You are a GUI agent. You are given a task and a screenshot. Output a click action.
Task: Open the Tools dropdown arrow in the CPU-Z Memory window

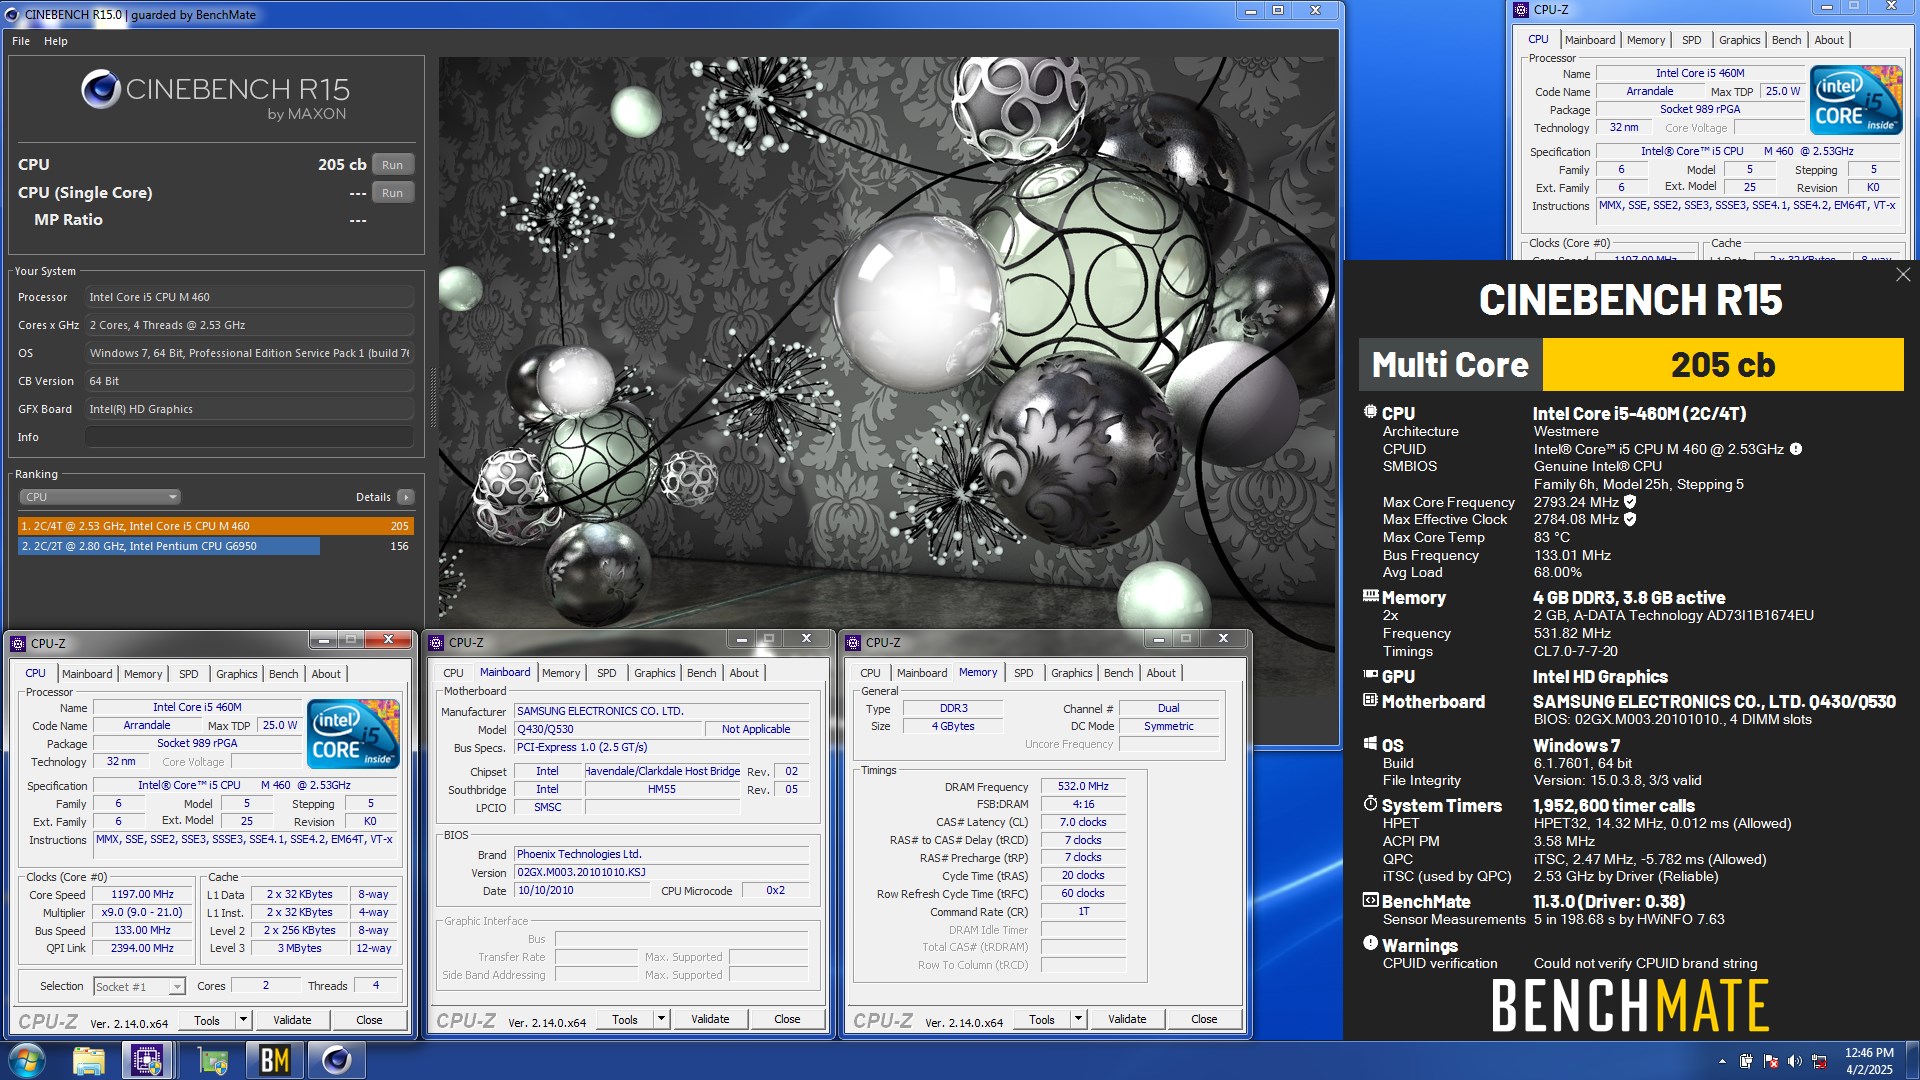click(1078, 1019)
